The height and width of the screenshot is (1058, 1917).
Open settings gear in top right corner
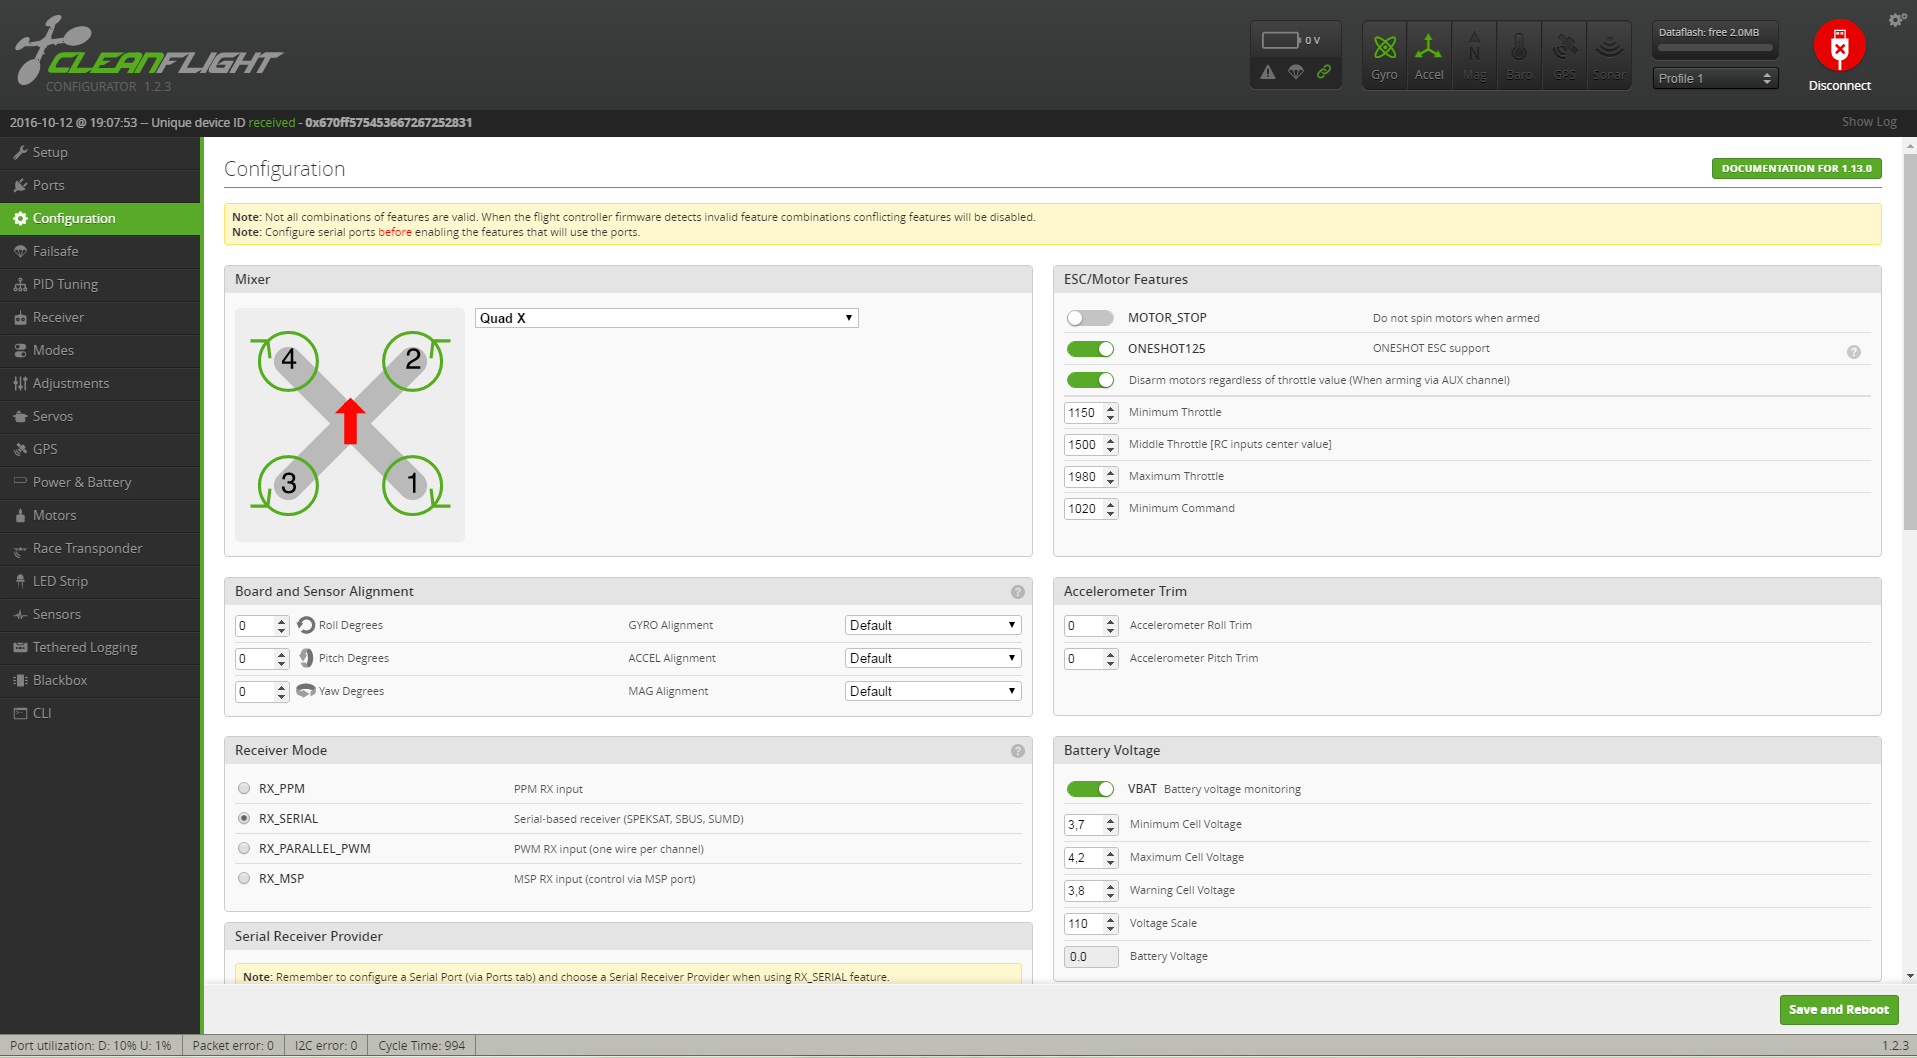1897,20
